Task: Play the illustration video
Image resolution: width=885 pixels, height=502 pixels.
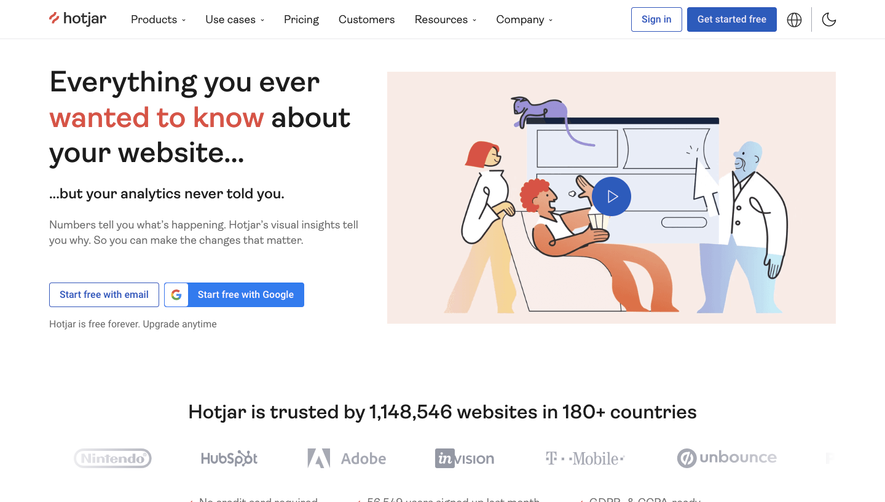Action: [x=611, y=197]
